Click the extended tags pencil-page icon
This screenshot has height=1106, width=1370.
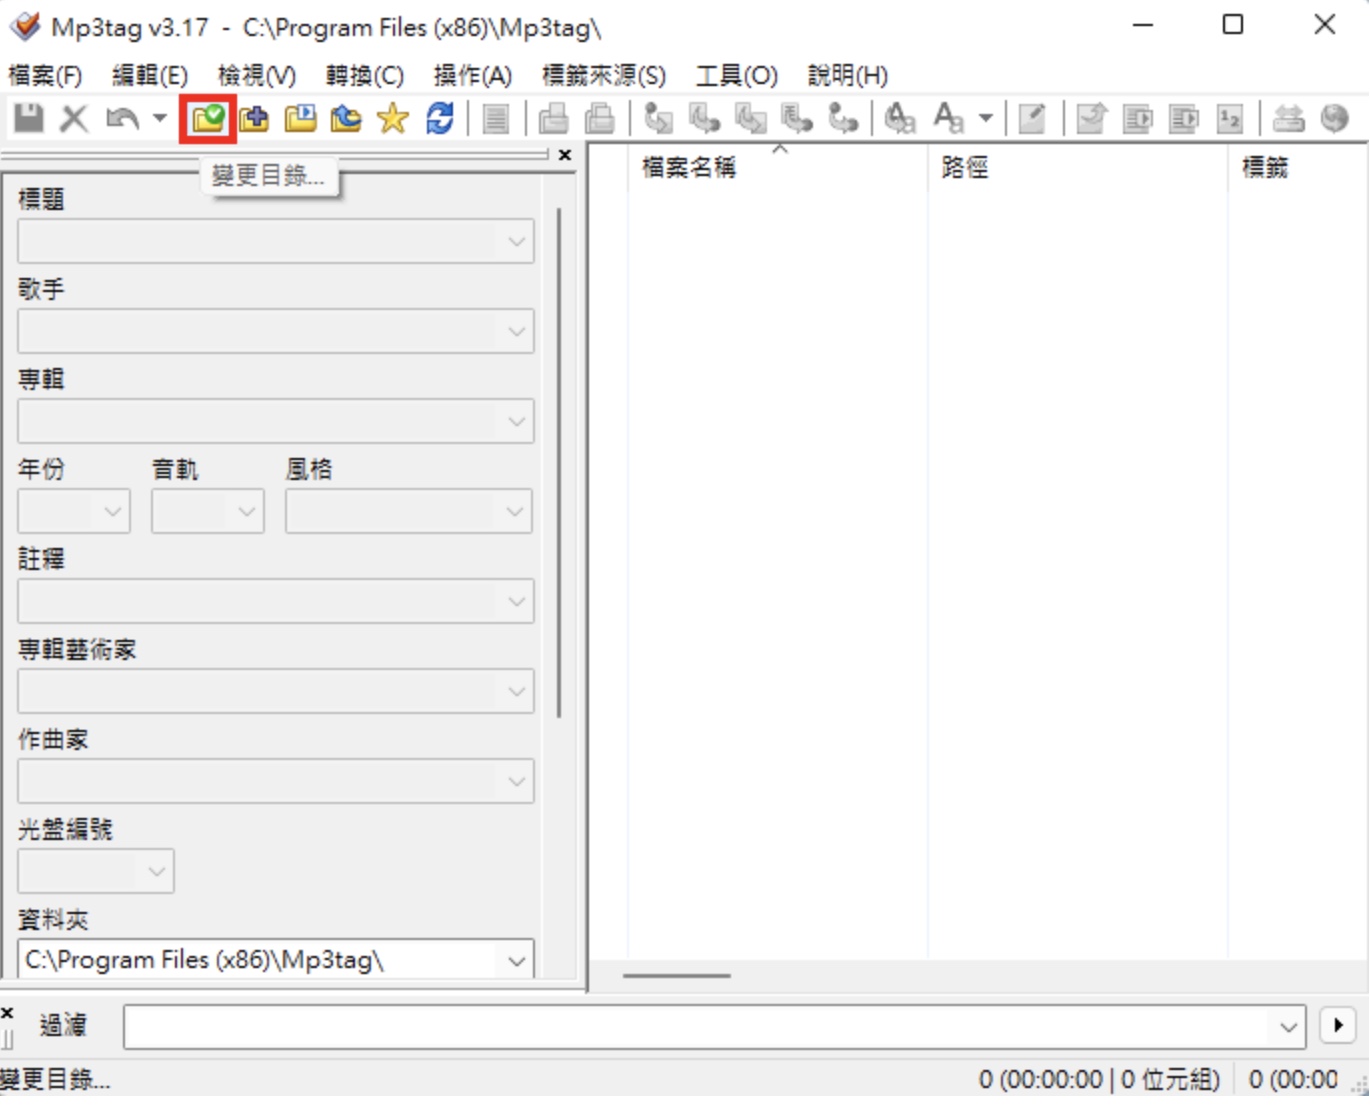(1032, 119)
